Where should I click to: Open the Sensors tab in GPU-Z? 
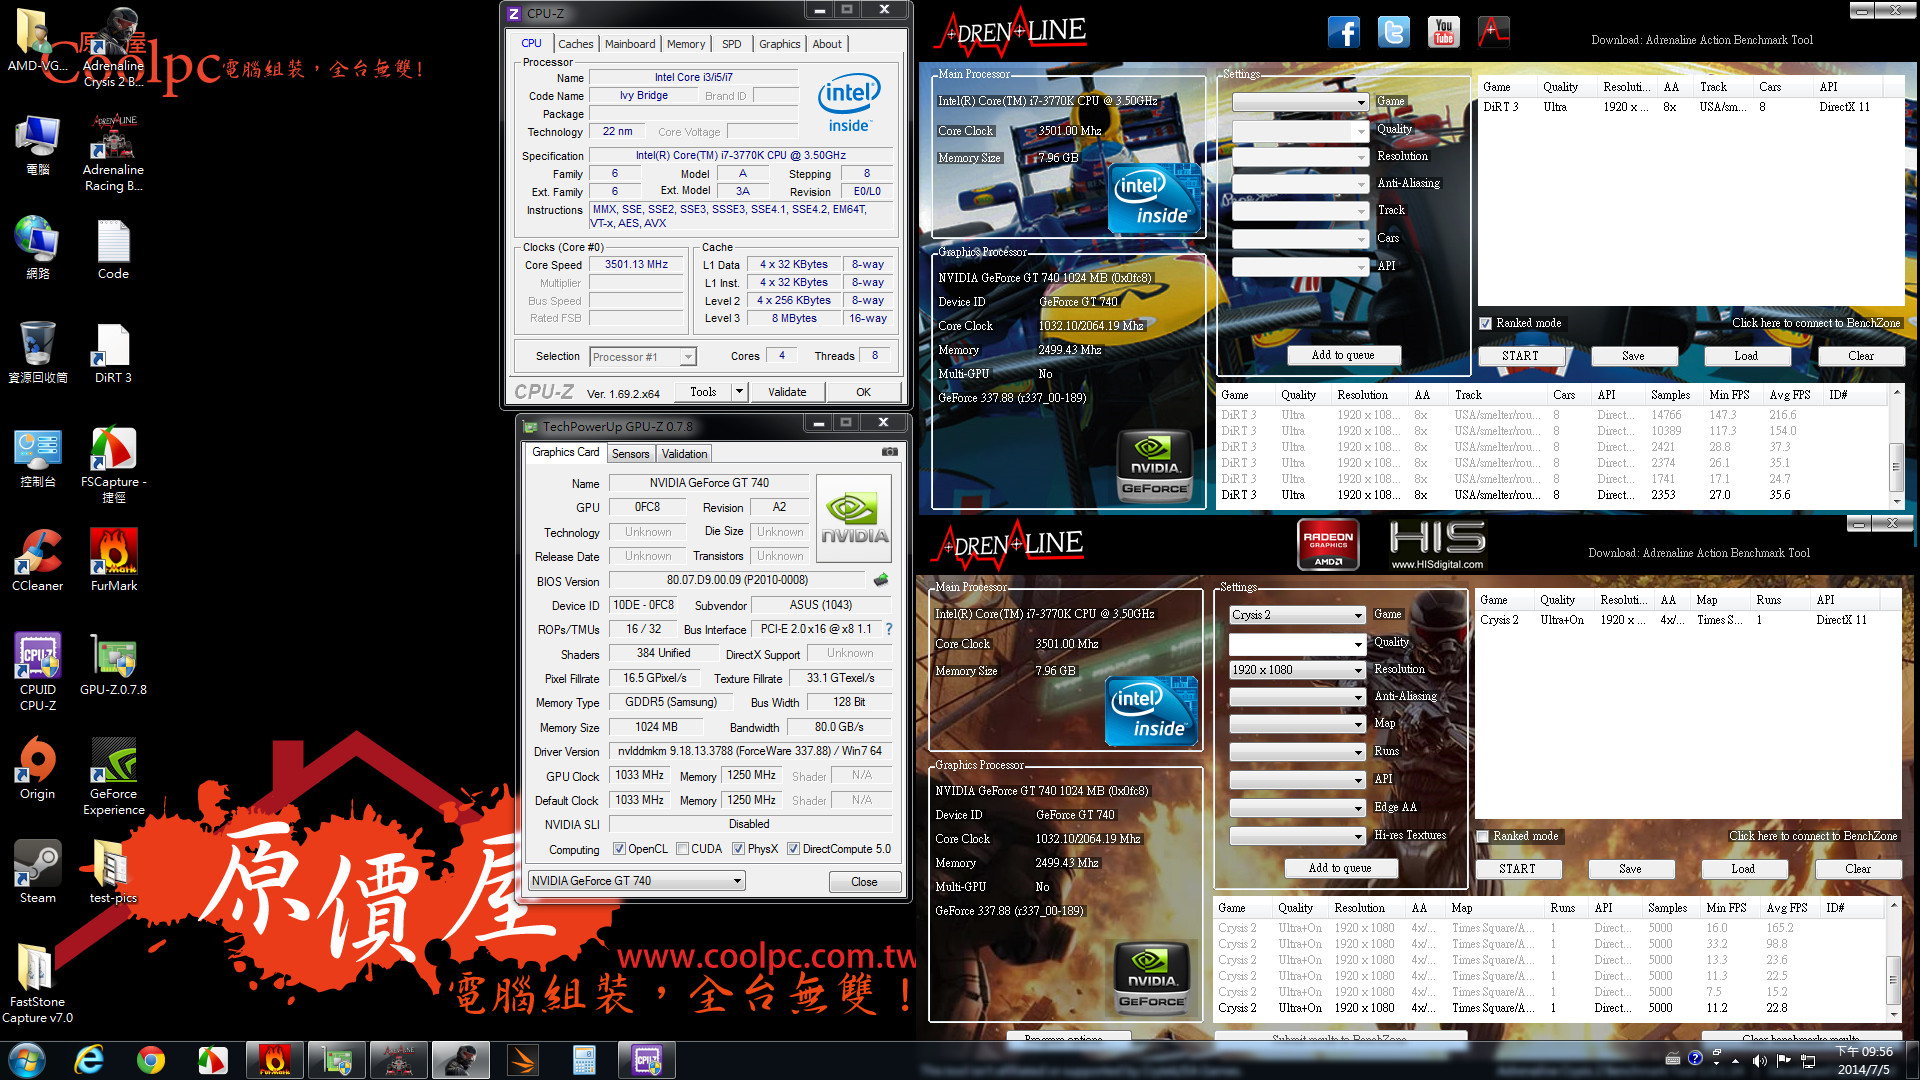pos(630,454)
